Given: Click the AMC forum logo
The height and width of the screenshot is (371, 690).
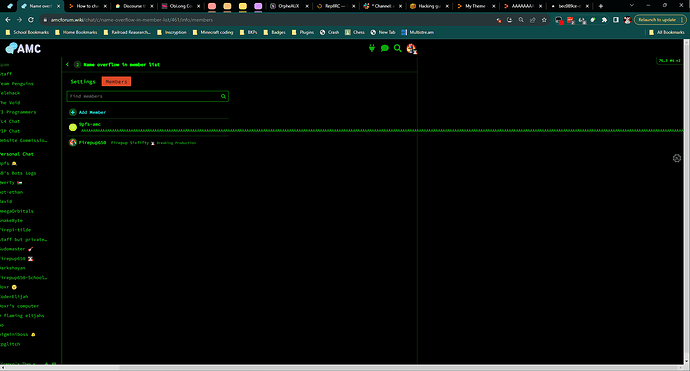Looking at the screenshot, I should 23,48.
